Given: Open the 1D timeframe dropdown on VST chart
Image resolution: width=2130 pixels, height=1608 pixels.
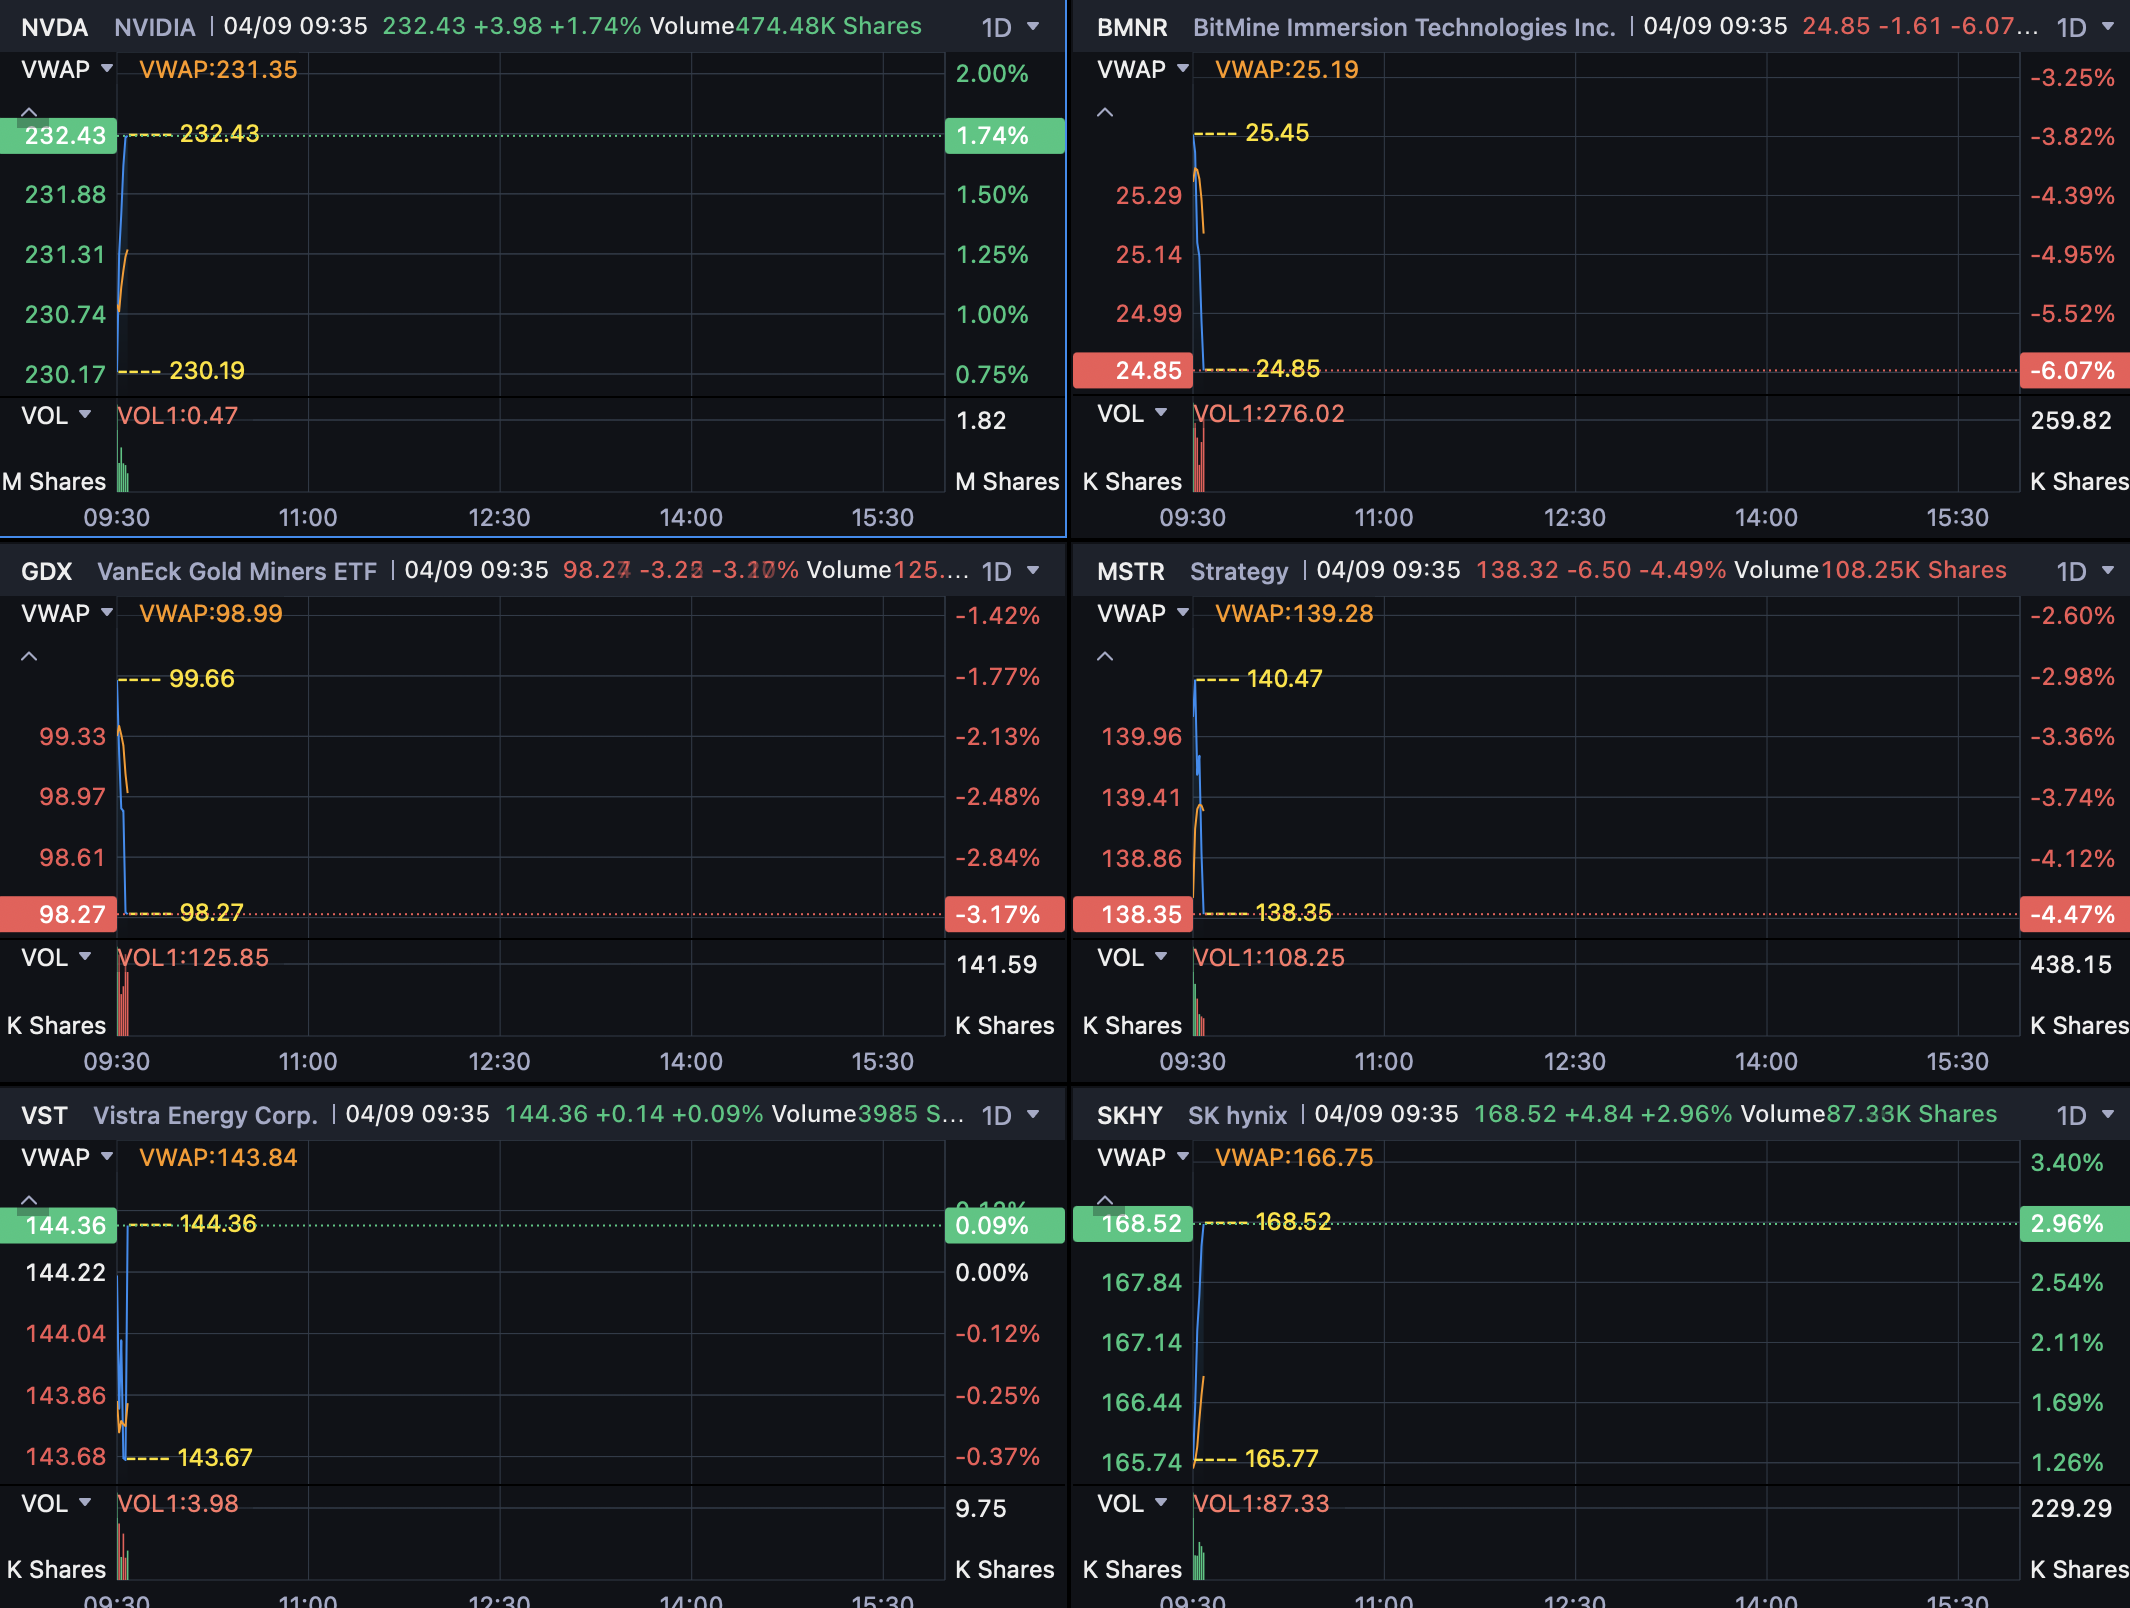Looking at the screenshot, I should pyautogui.click(x=1010, y=1115).
